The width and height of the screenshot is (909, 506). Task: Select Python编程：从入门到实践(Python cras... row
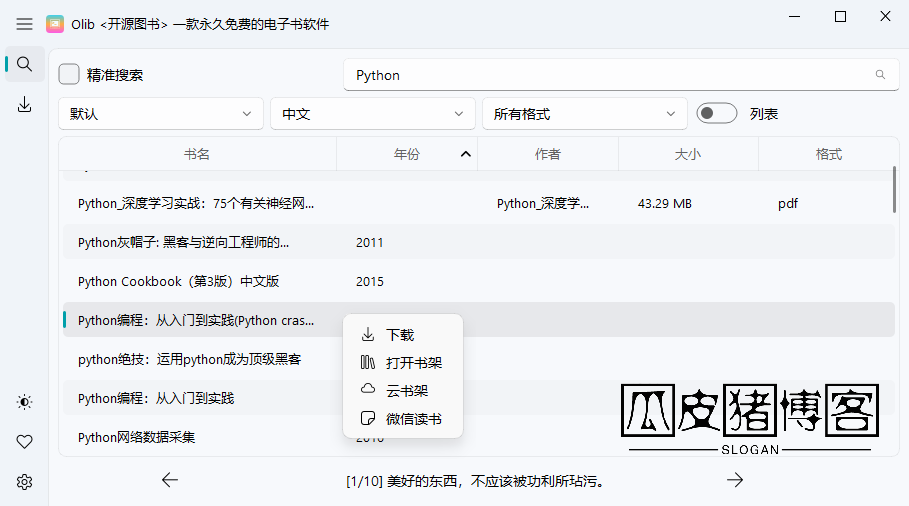coord(478,320)
